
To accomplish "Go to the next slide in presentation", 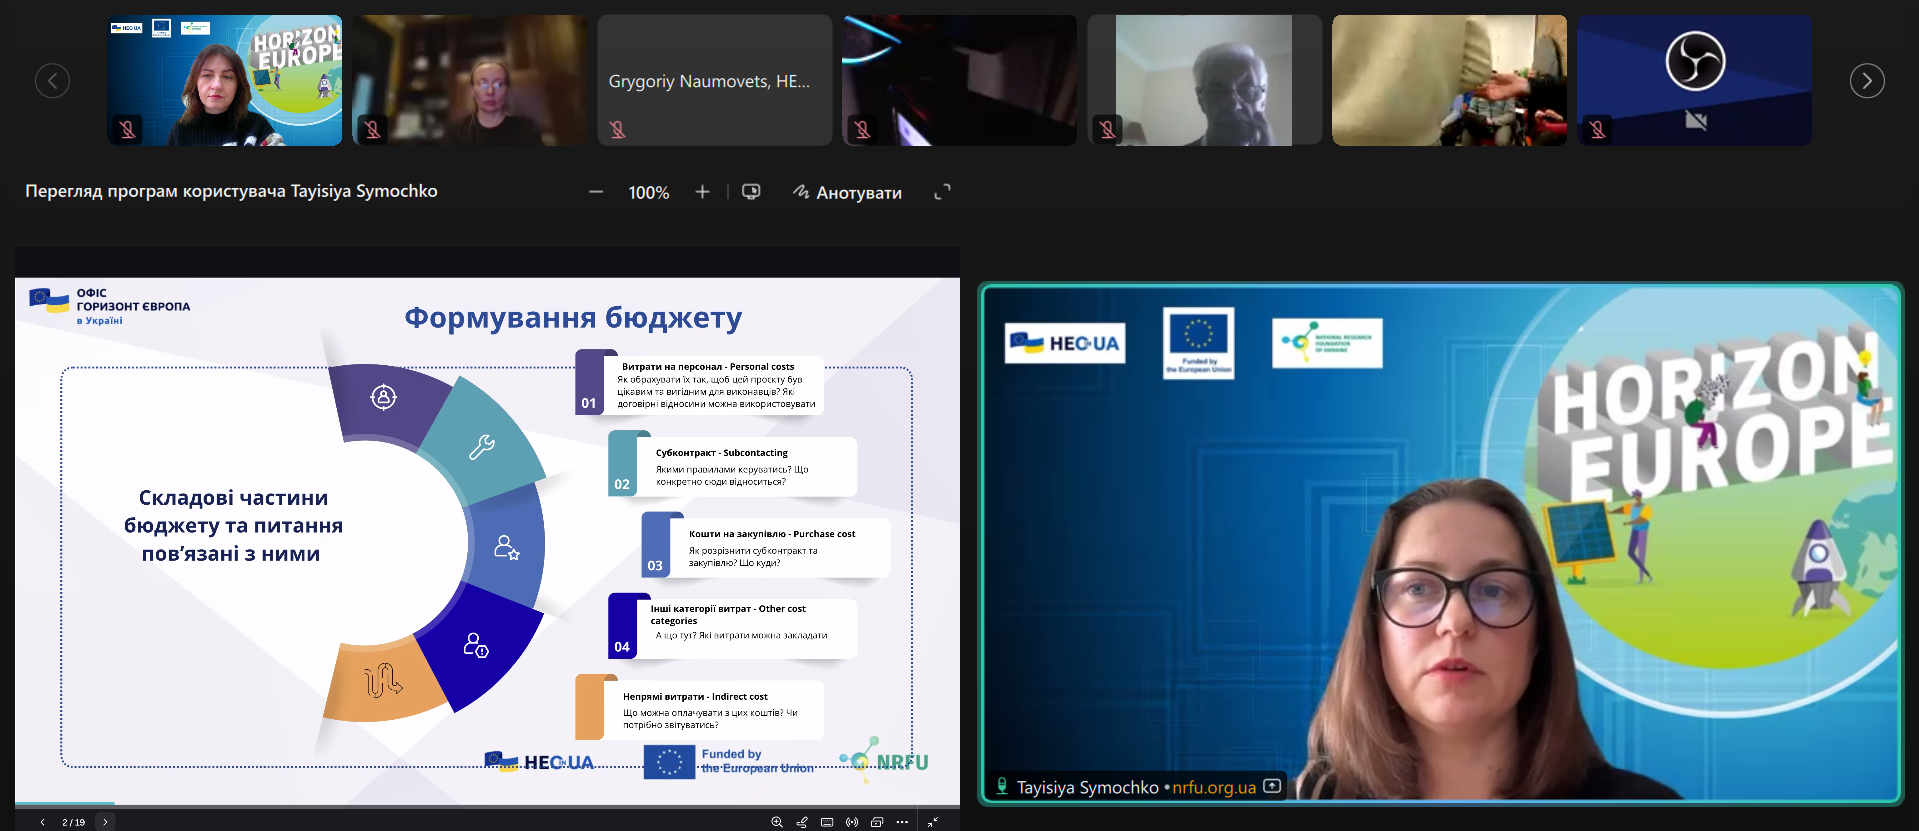I will pos(105,822).
